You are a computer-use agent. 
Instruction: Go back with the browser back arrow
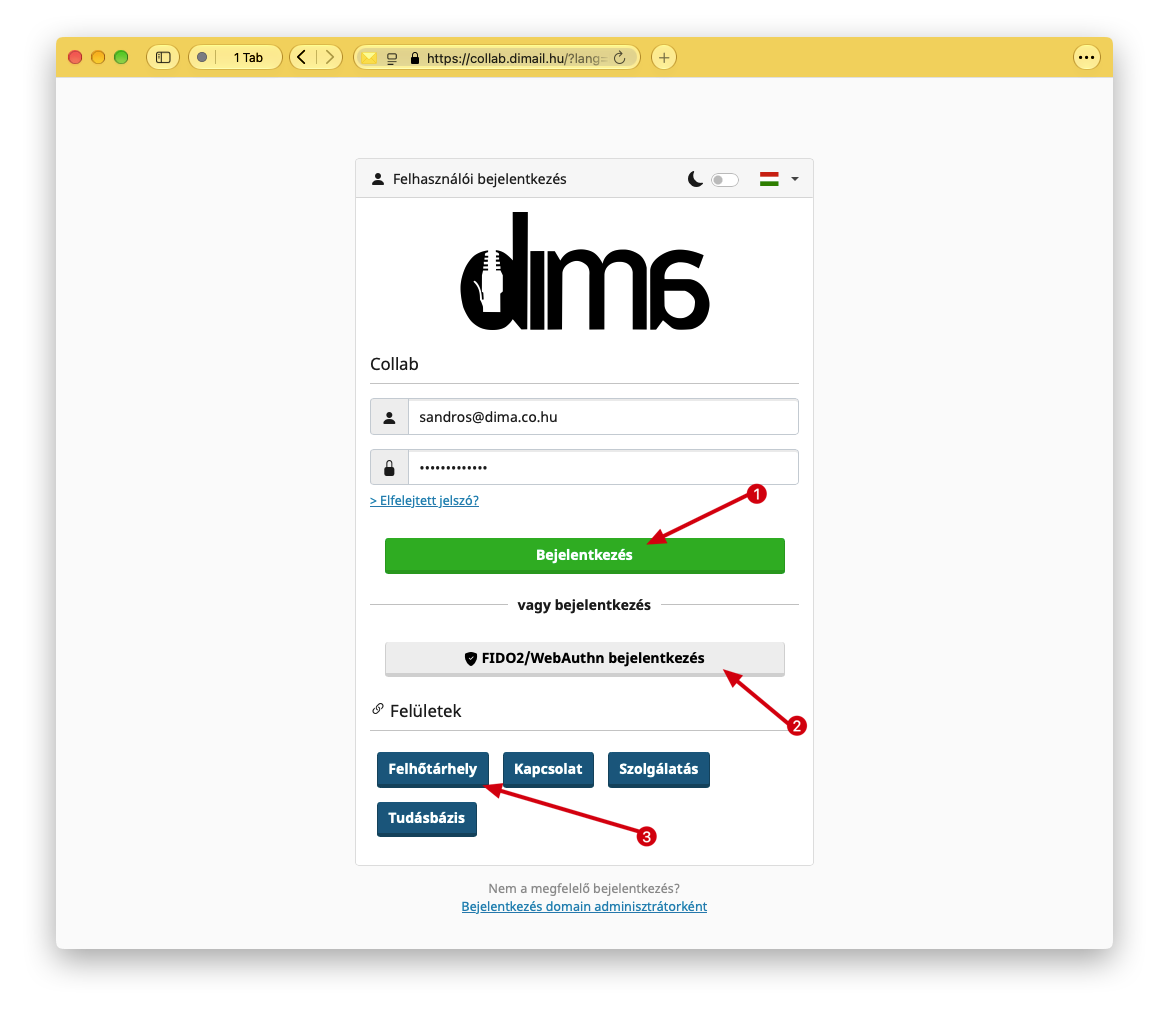click(302, 57)
